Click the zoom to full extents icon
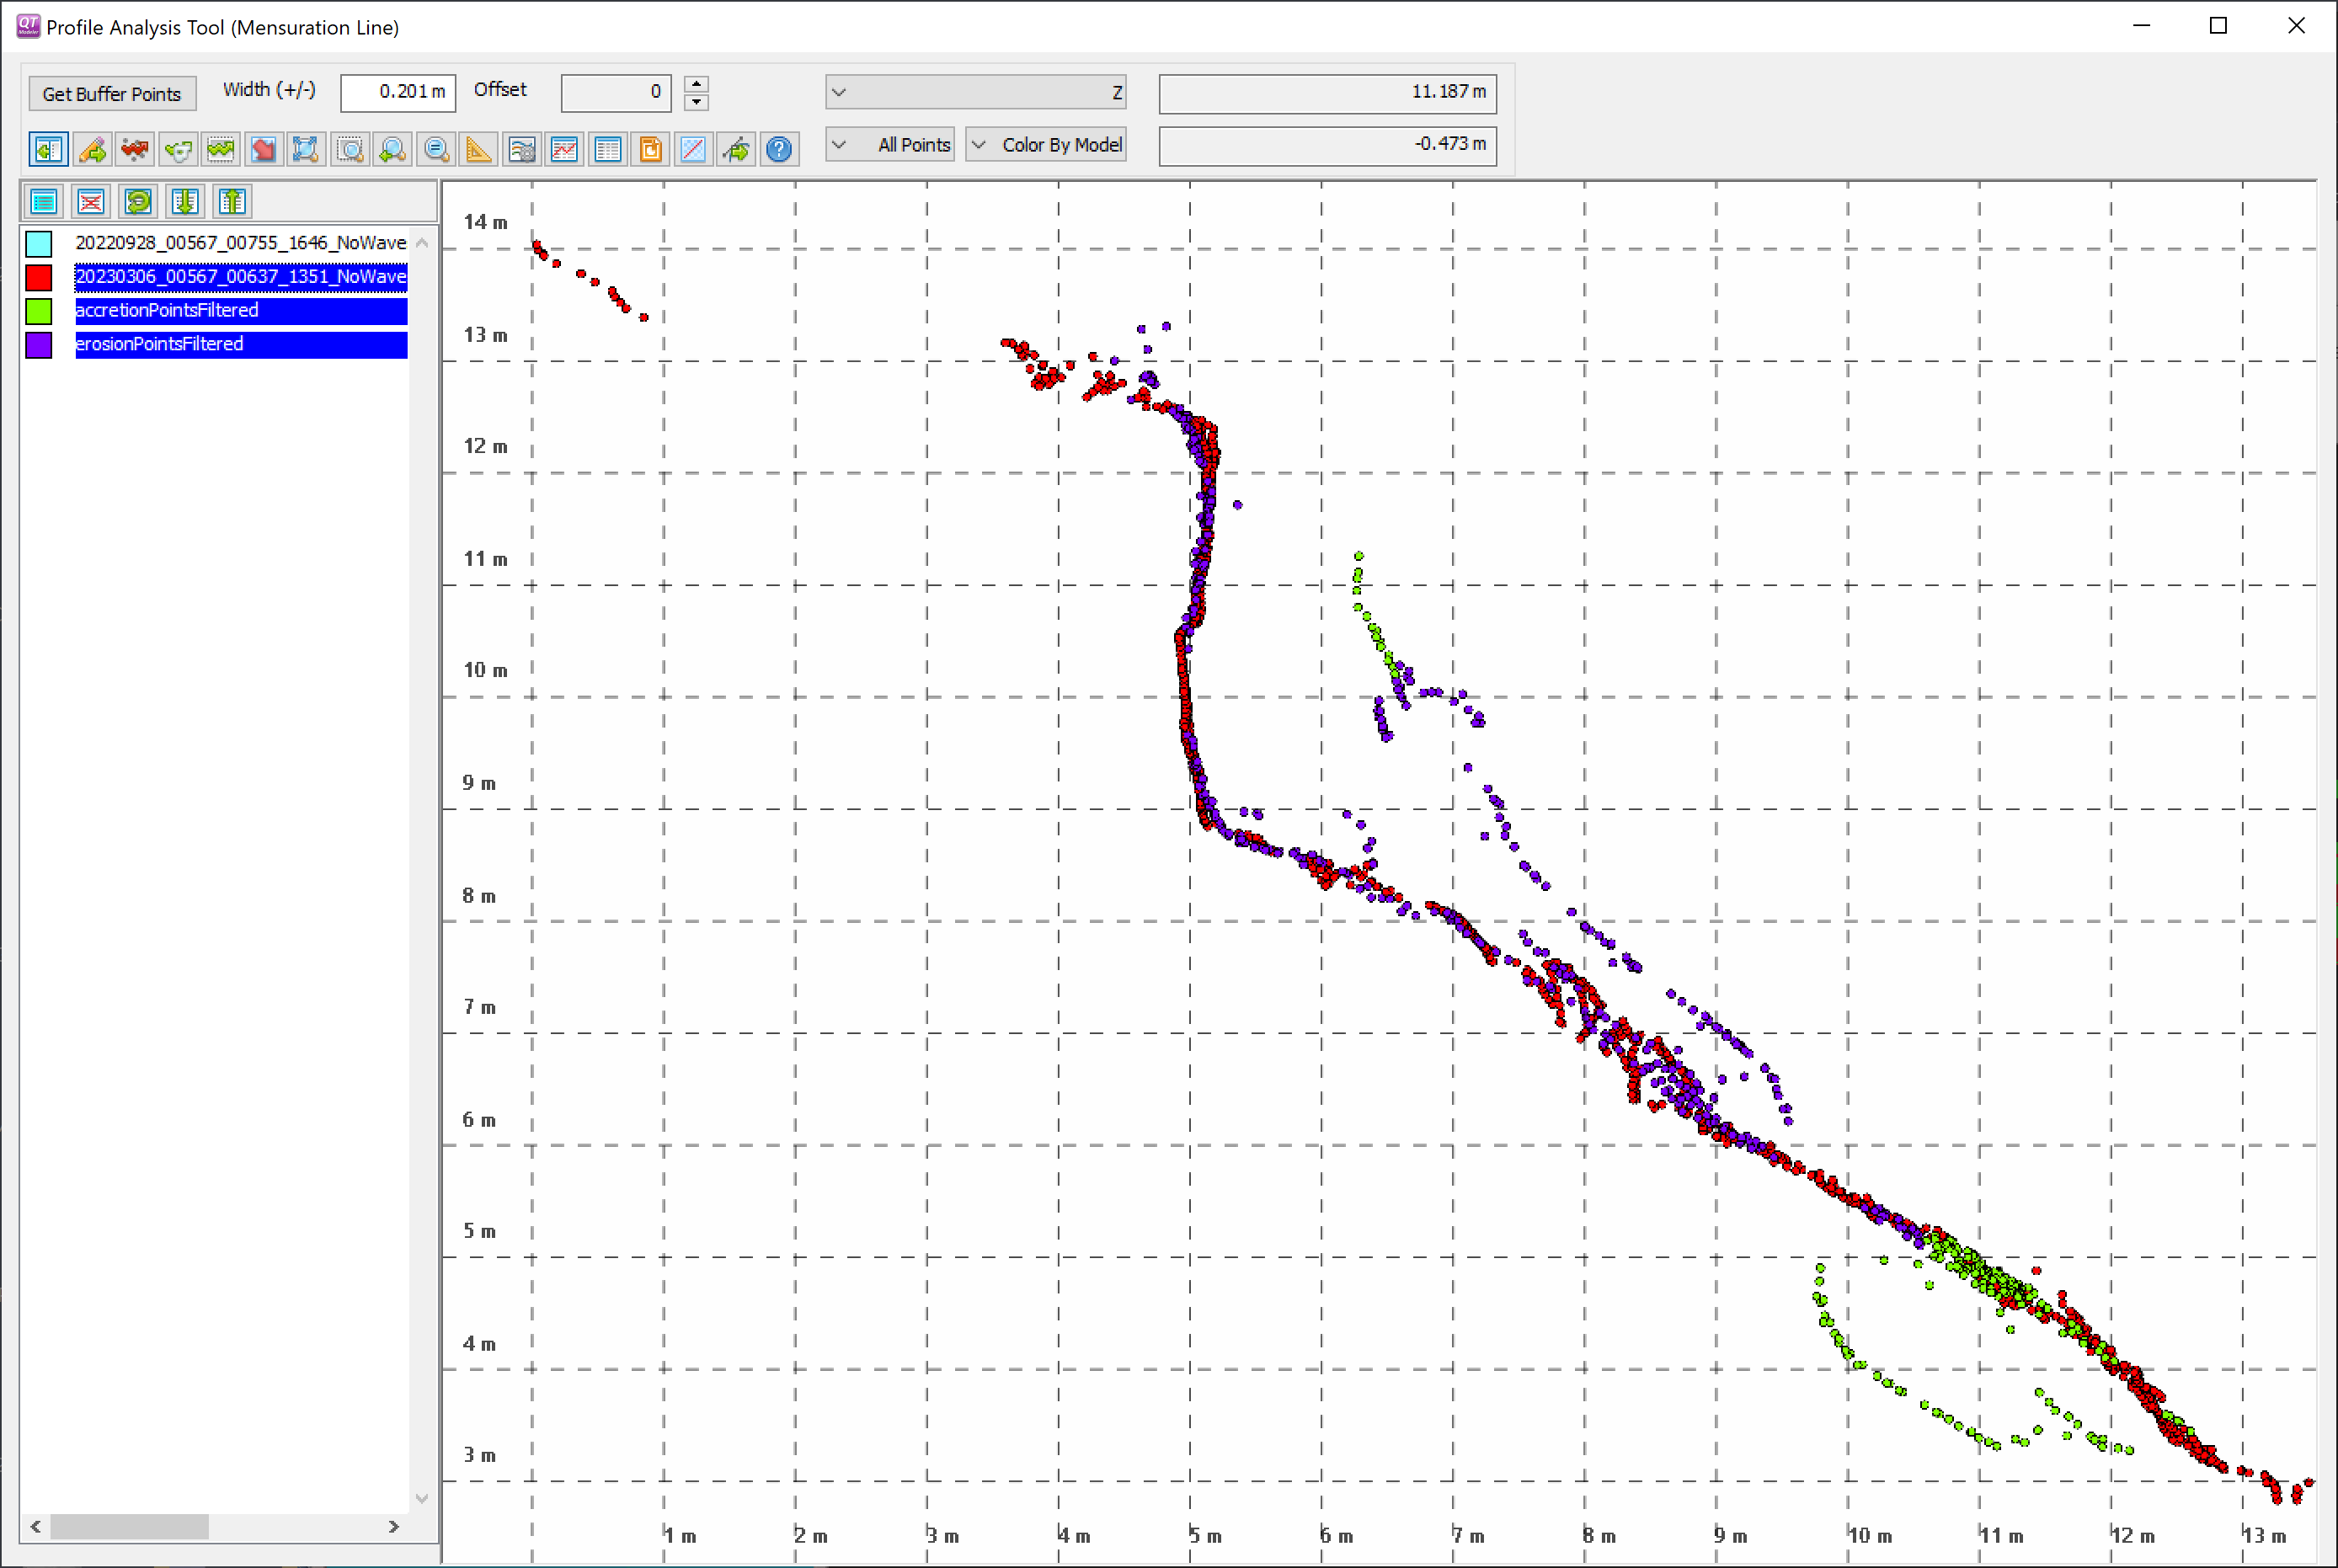The width and height of the screenshot is (2338, 1568). tap(306, 150)
